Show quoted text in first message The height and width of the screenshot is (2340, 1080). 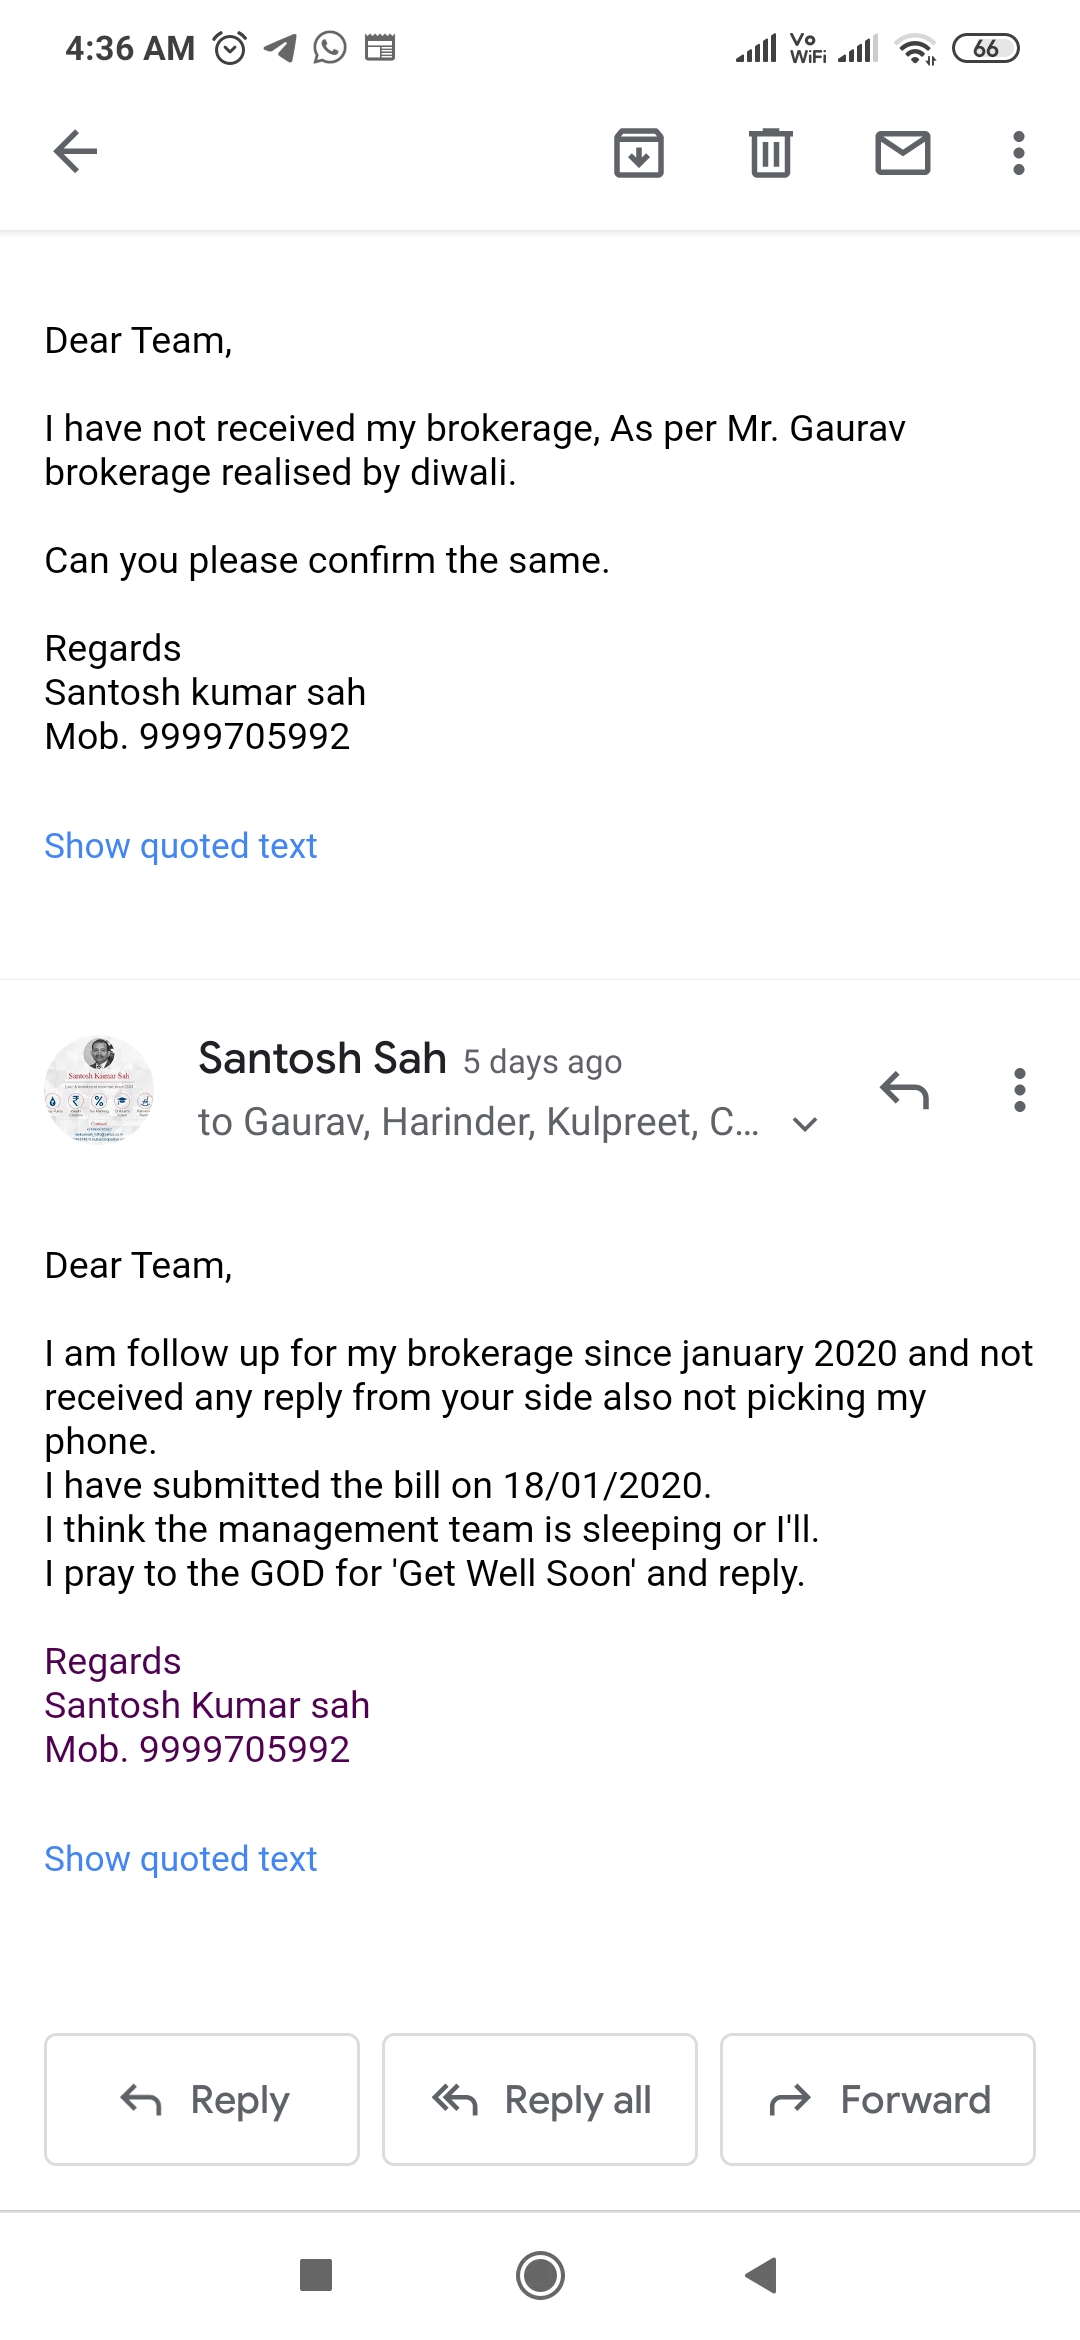[x=180, y=846]
